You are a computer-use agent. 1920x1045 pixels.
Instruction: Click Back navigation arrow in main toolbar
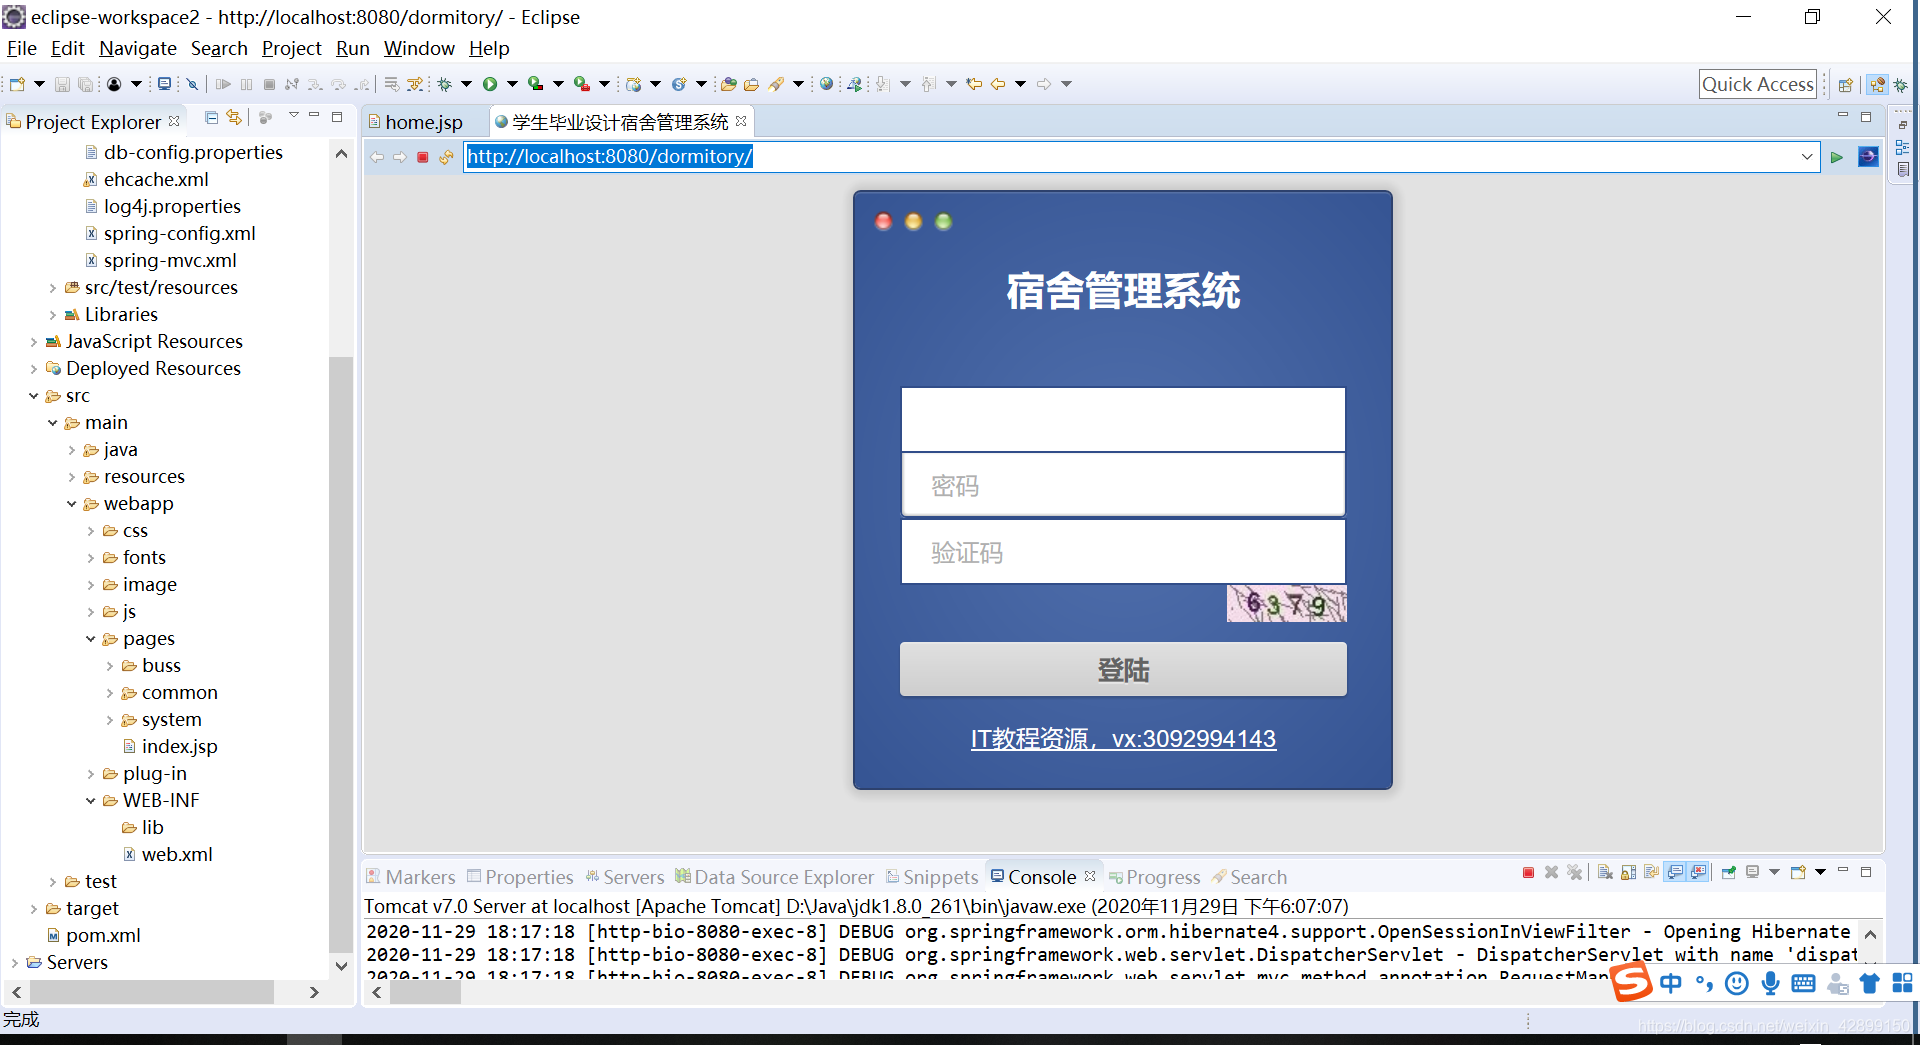pos(998,84)
